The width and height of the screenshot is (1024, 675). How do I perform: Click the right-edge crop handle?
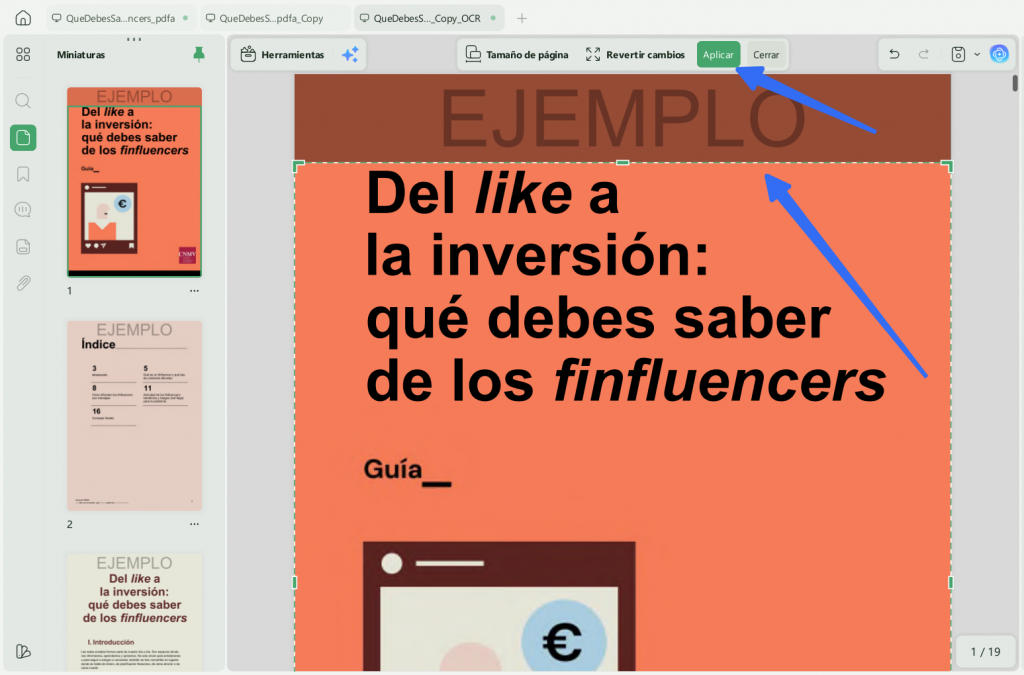tap(951, 582)
